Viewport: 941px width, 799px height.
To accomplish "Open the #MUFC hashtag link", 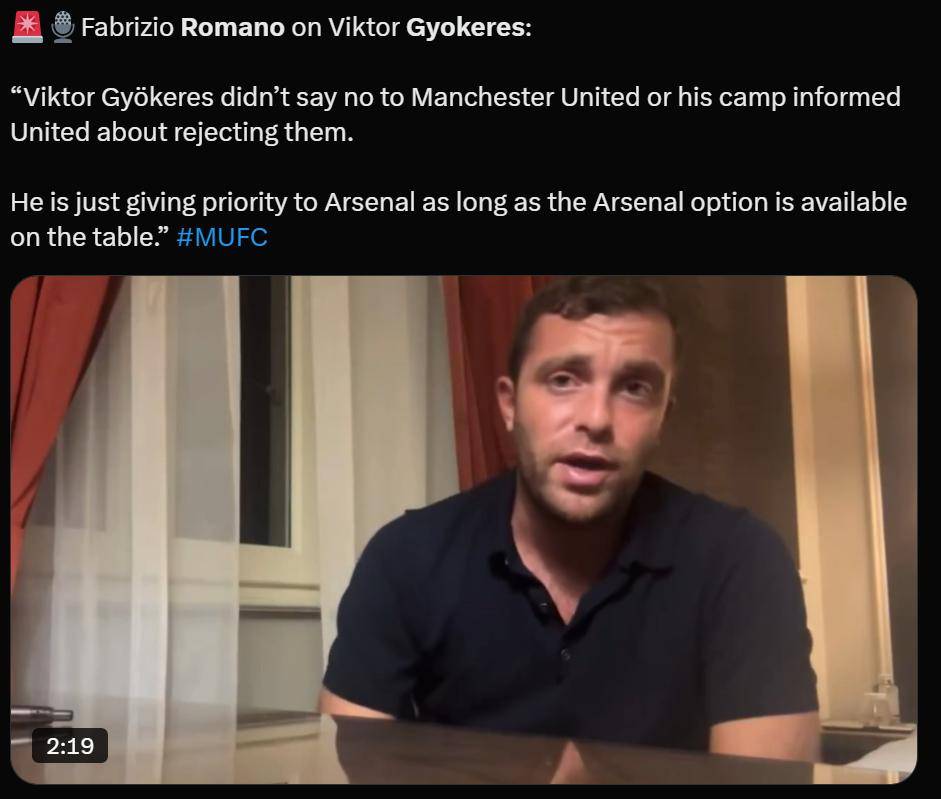I will [x=222, y=237].
